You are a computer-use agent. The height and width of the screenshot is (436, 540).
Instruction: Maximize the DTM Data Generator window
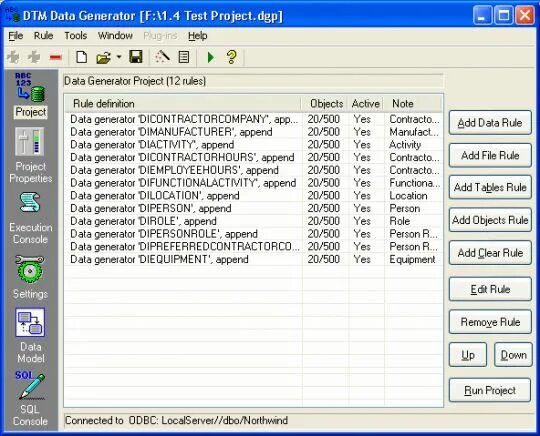tap(503, 15)
